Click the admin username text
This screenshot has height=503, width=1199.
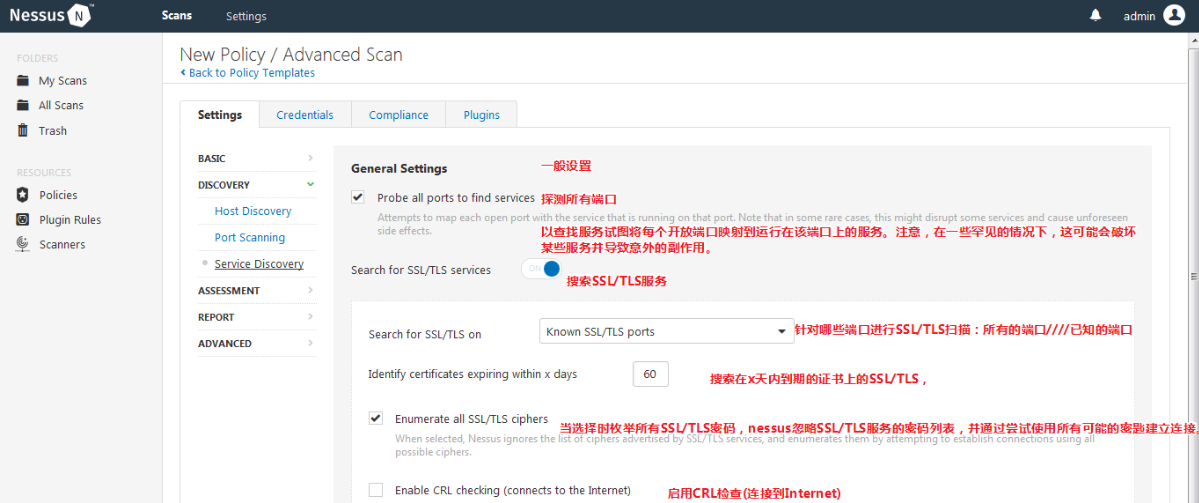[x=1139, y=16]
